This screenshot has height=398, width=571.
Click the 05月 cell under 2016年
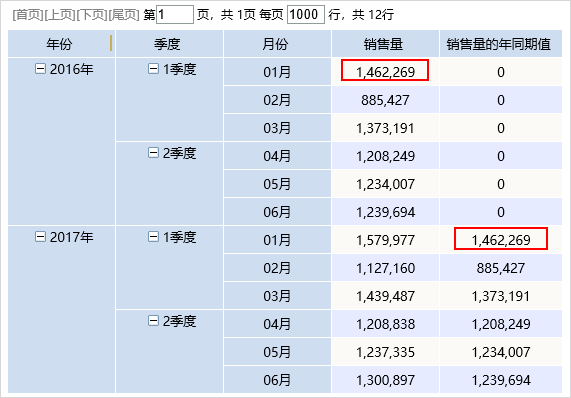pyautogui.click(x=277, y=184)
